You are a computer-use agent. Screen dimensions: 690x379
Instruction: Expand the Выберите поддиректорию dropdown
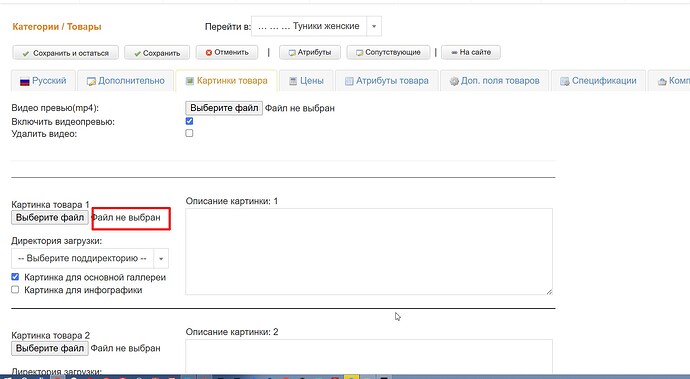[161, 258]
